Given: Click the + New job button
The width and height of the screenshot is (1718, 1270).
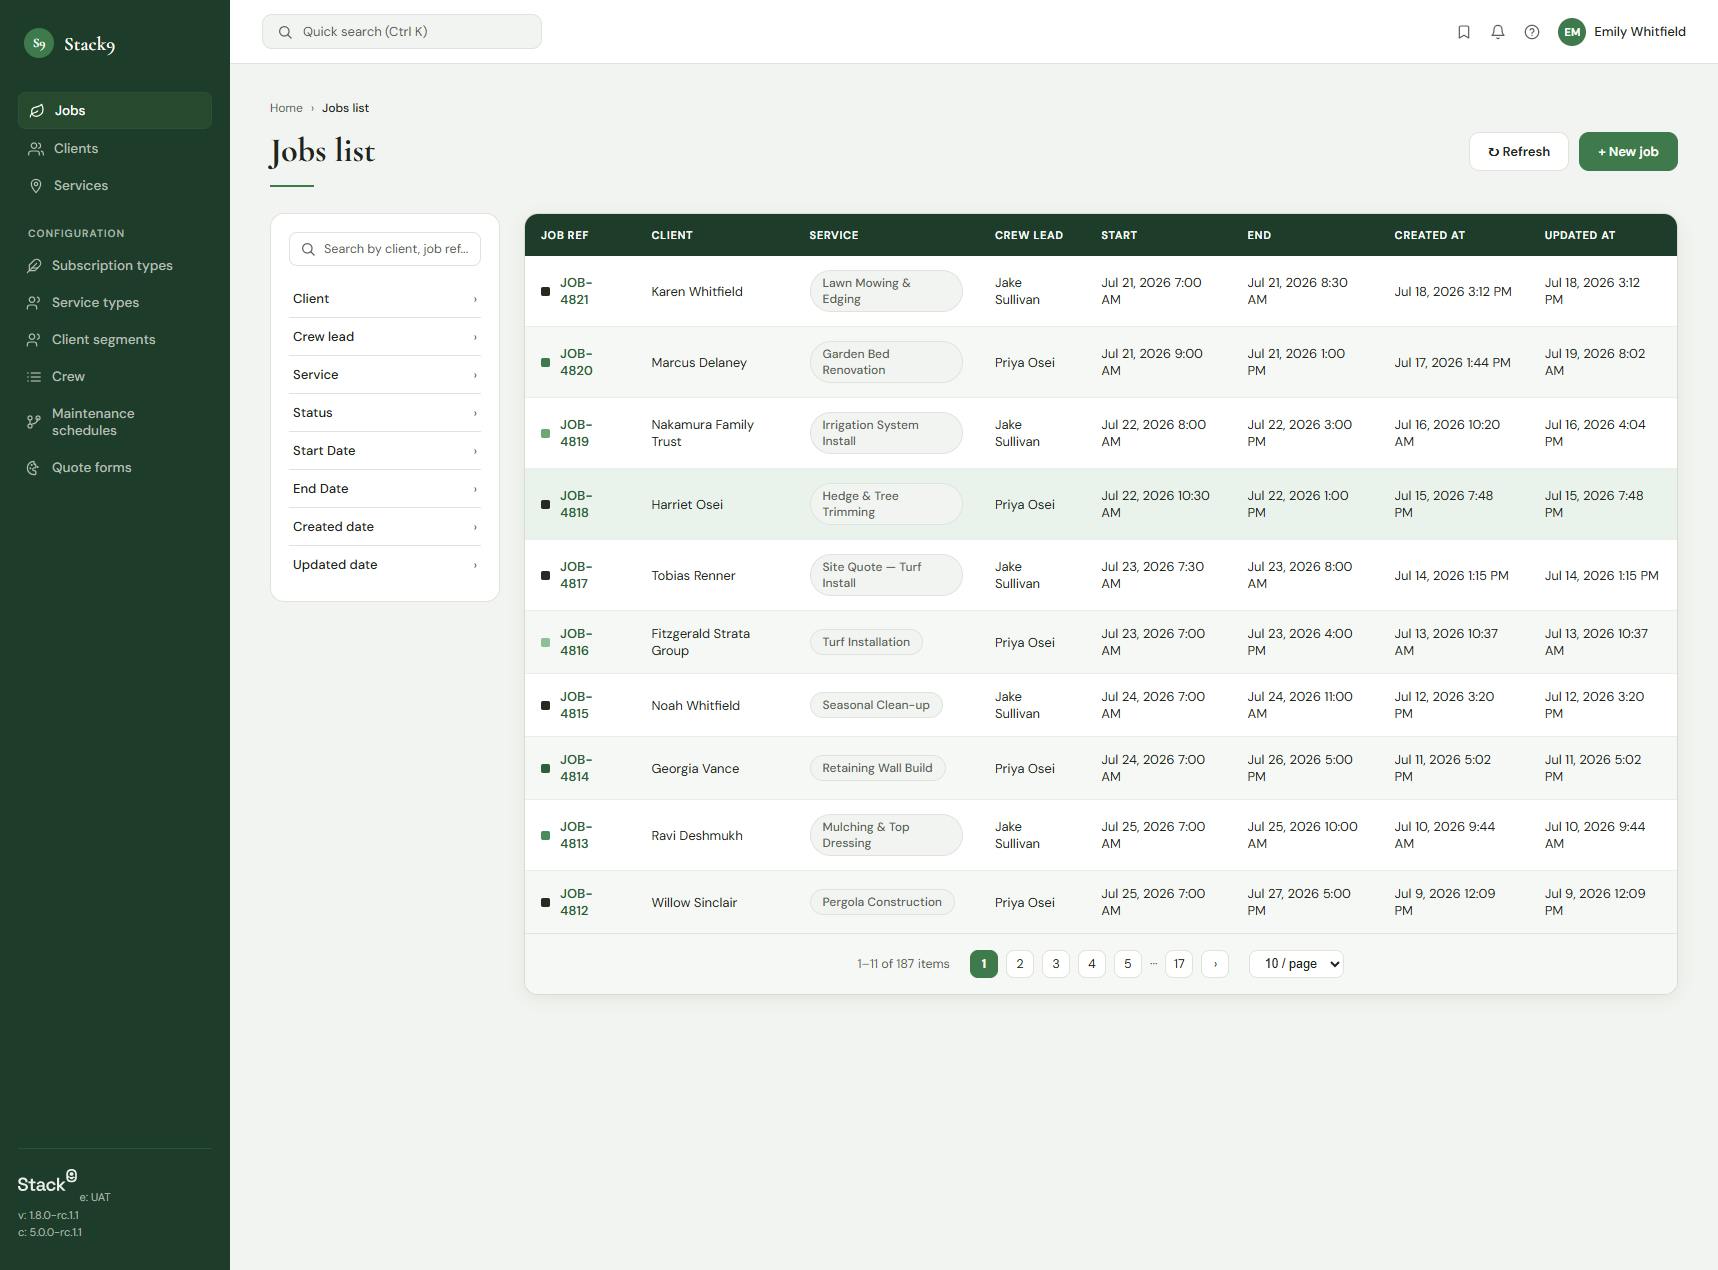Looking at the screenshot, I should pos(1628,152).
